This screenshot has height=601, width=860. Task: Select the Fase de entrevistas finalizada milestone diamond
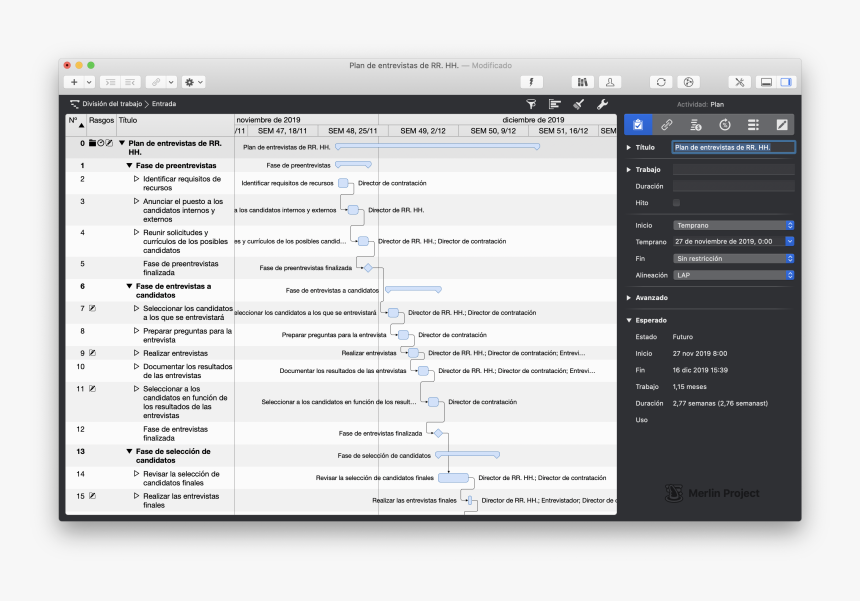[x=438, y=433]
